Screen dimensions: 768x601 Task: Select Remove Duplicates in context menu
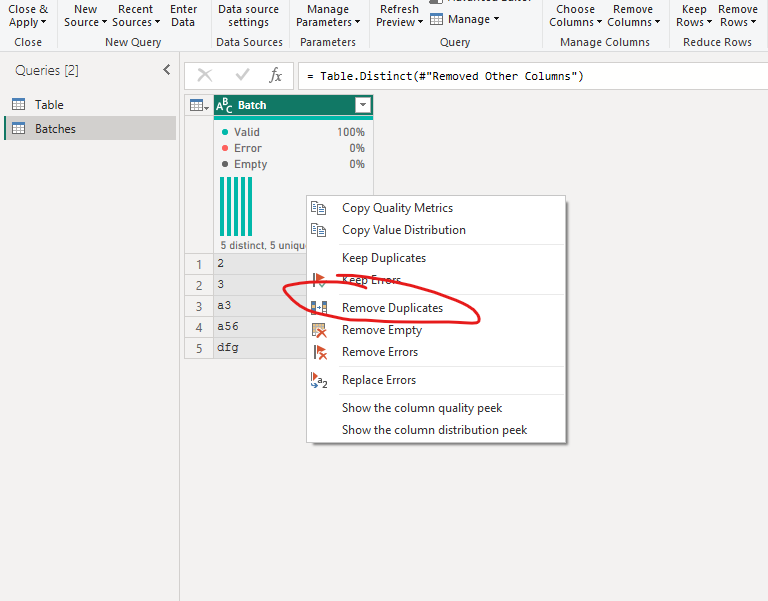(x=392, y=308)
